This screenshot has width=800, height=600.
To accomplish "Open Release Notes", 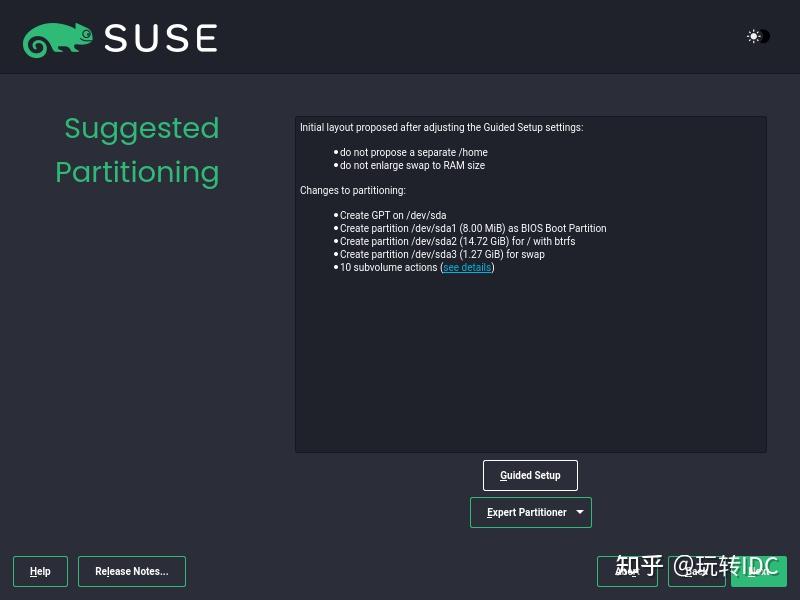I will [131, 571].
